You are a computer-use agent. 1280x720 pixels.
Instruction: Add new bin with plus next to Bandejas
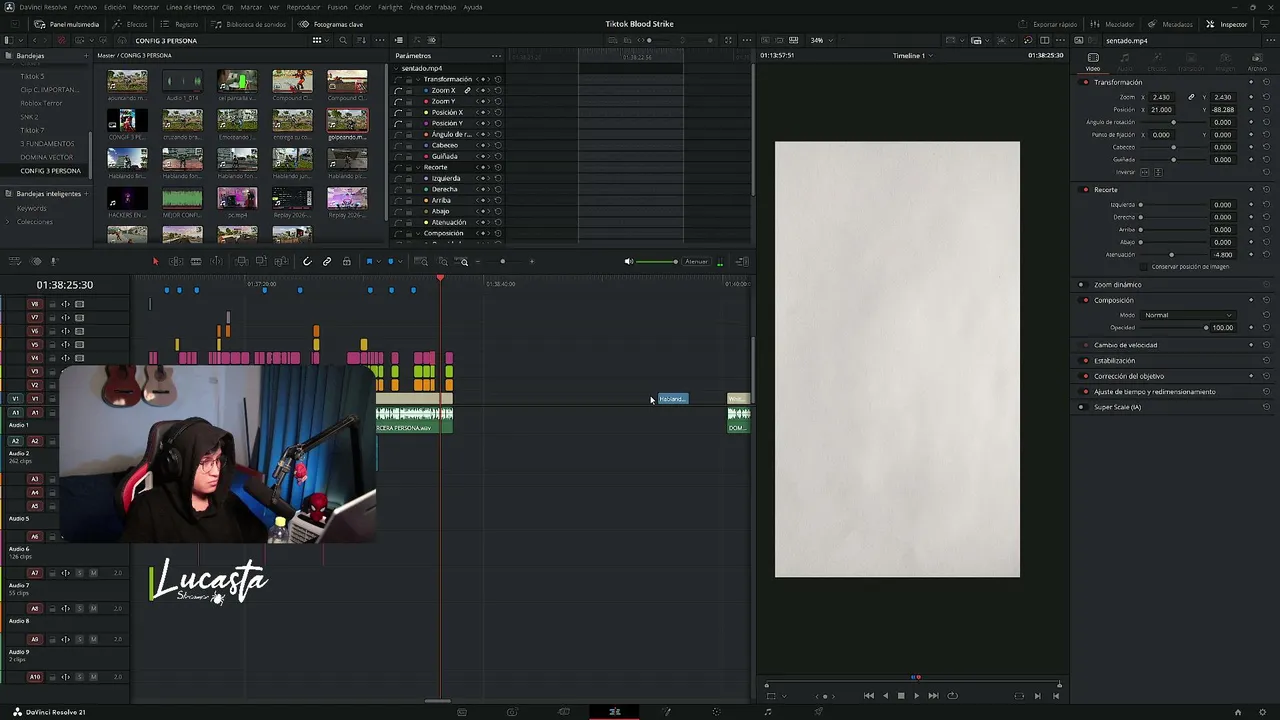pyautogui.click(x=86, y=56)
